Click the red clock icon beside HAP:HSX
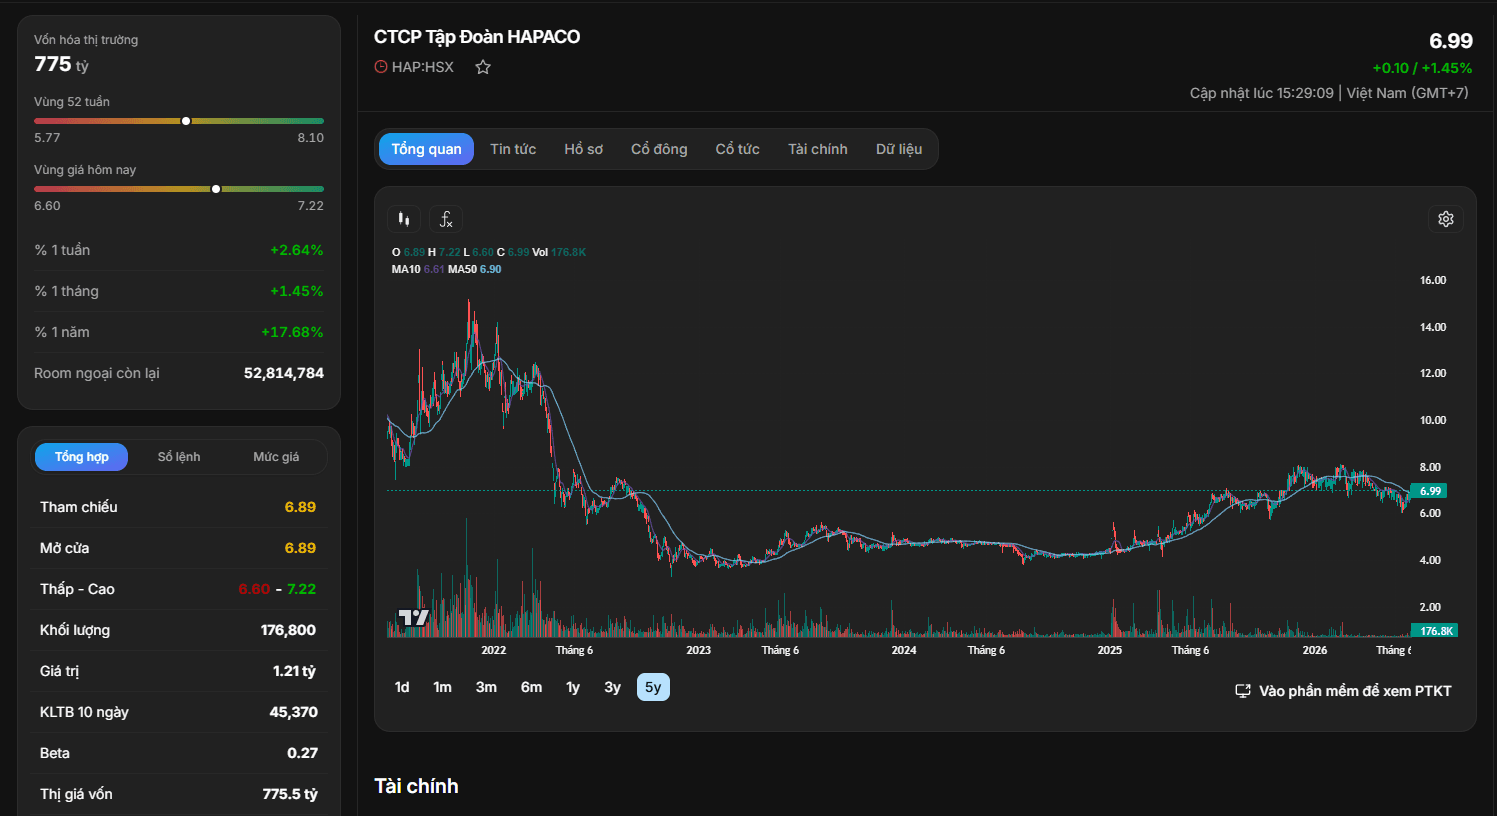The image size is (1497, 816). pyautogui.click(x=381, y=67)
